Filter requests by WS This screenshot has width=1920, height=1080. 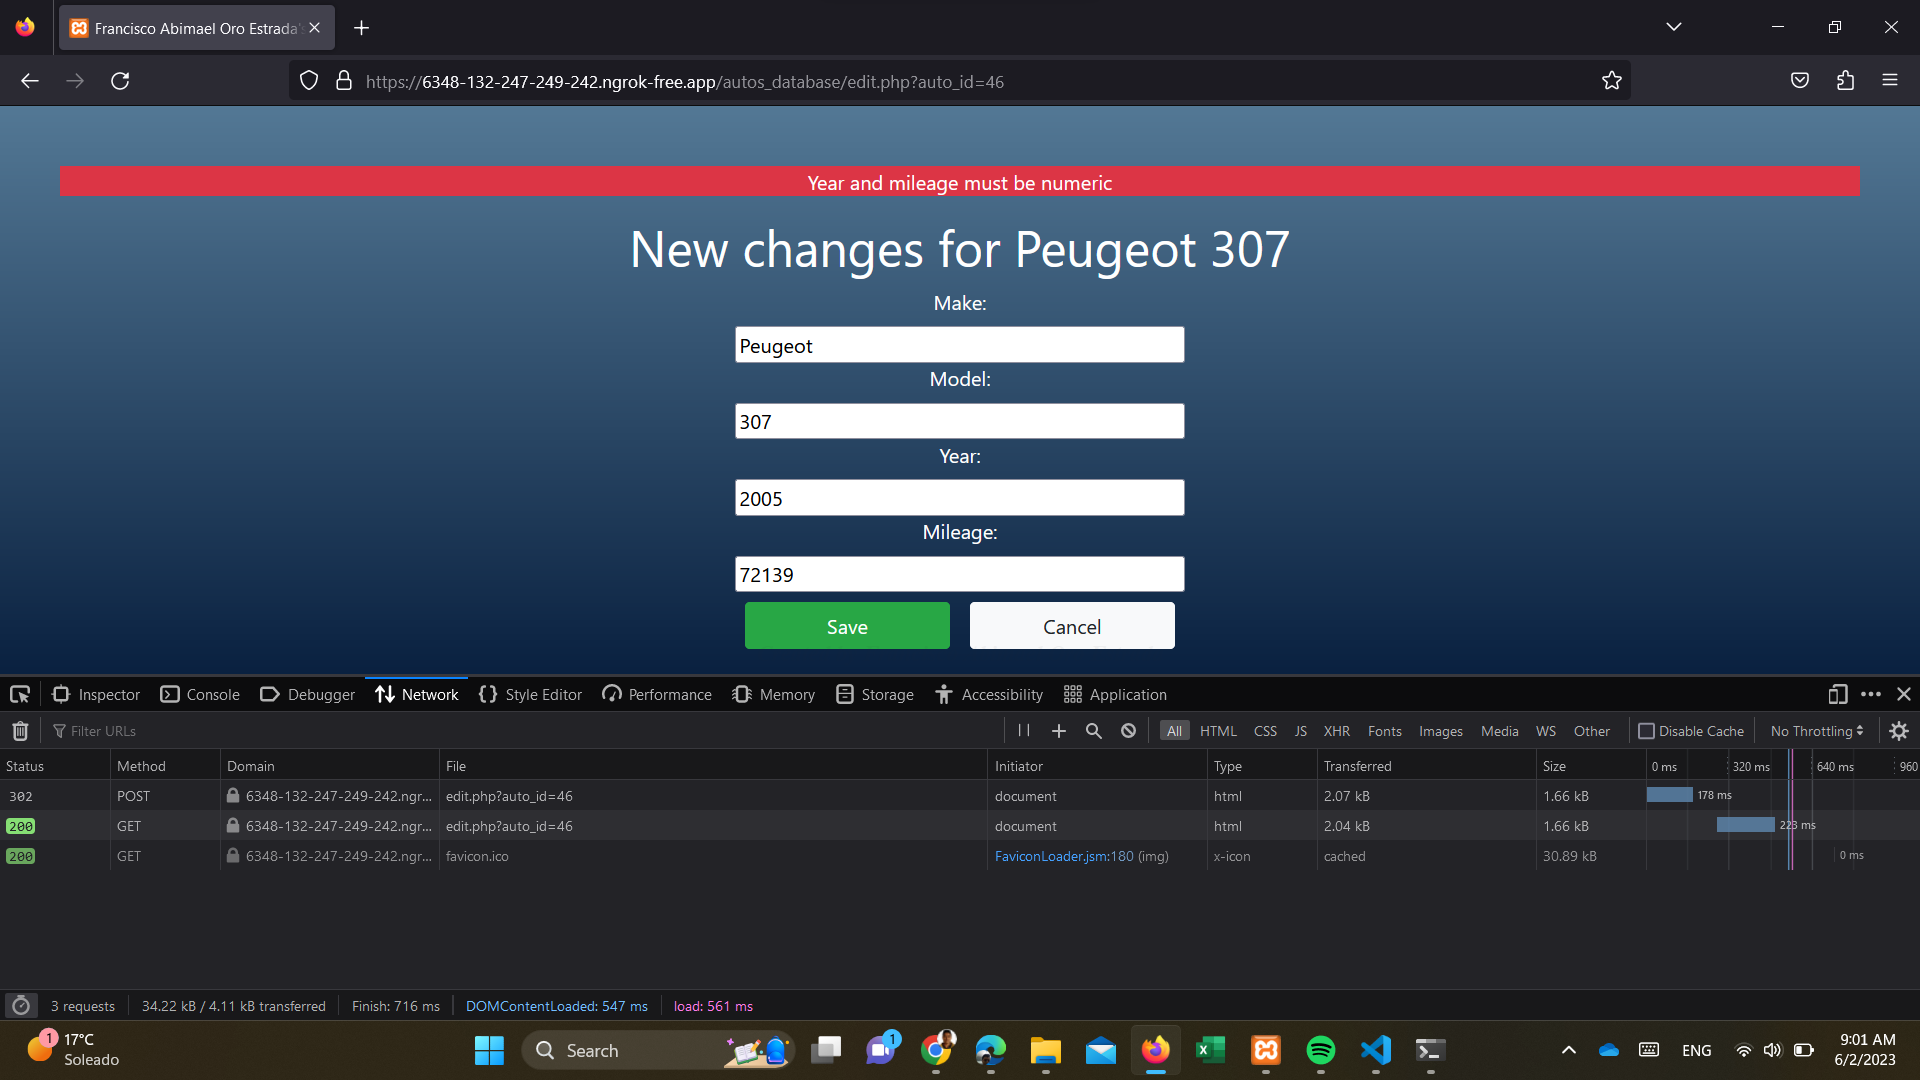point(1546,731)
